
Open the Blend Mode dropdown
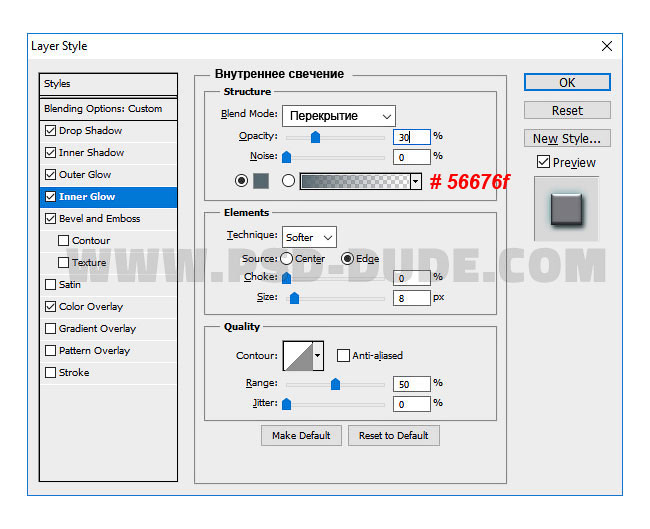[x=339, y=116]
